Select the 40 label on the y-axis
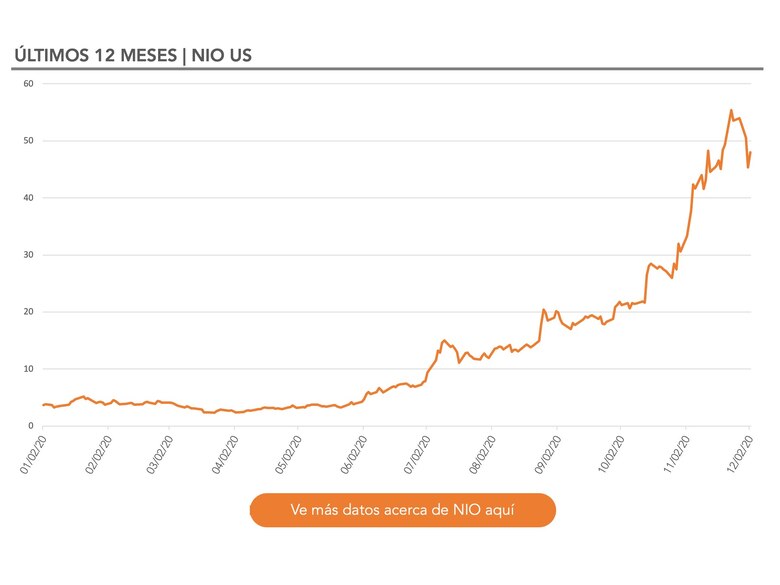This screenshot has width=780, height=585. (x=28, y=198)
